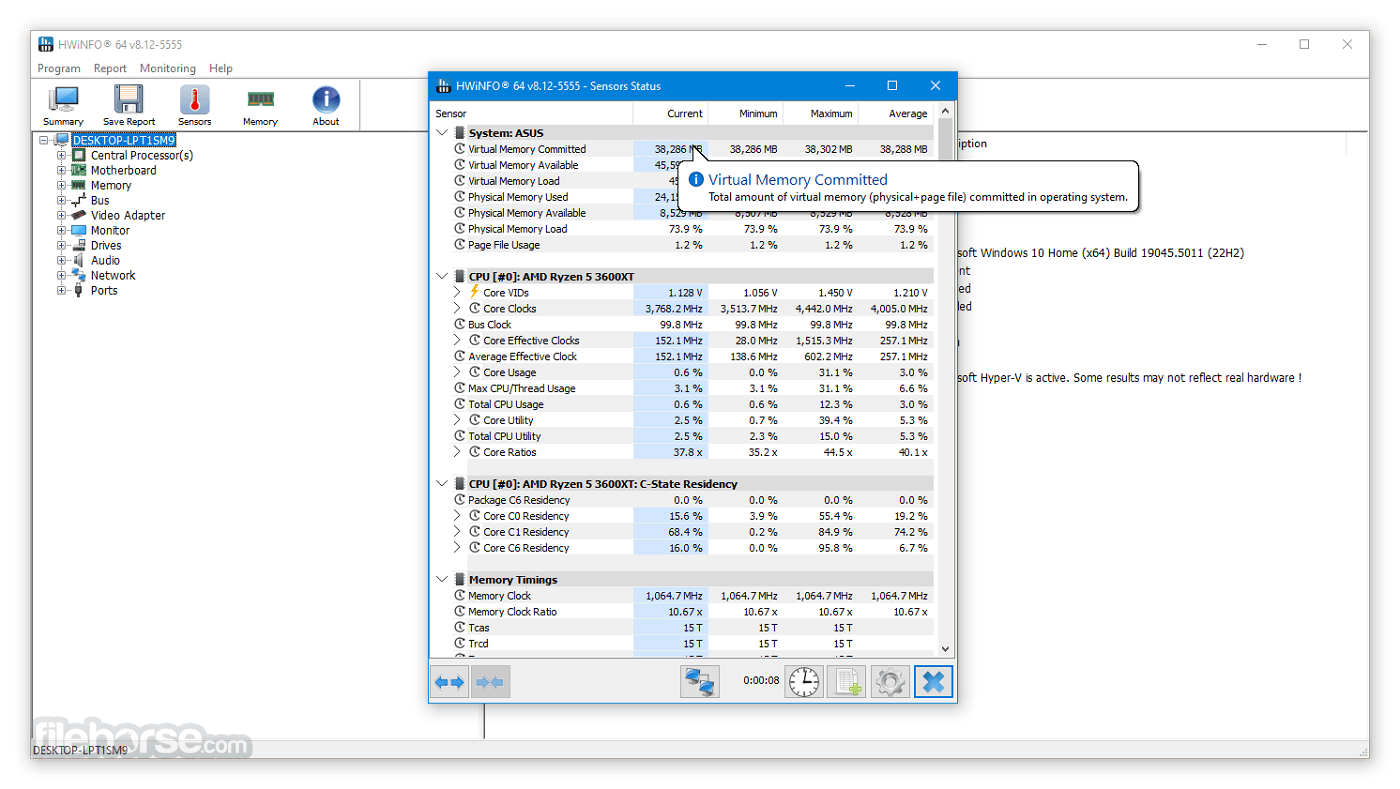The image size is (1400, 789).
Task: Collapse the DESKTOP-LPT1SM9 root node
Action: point(44,141)
